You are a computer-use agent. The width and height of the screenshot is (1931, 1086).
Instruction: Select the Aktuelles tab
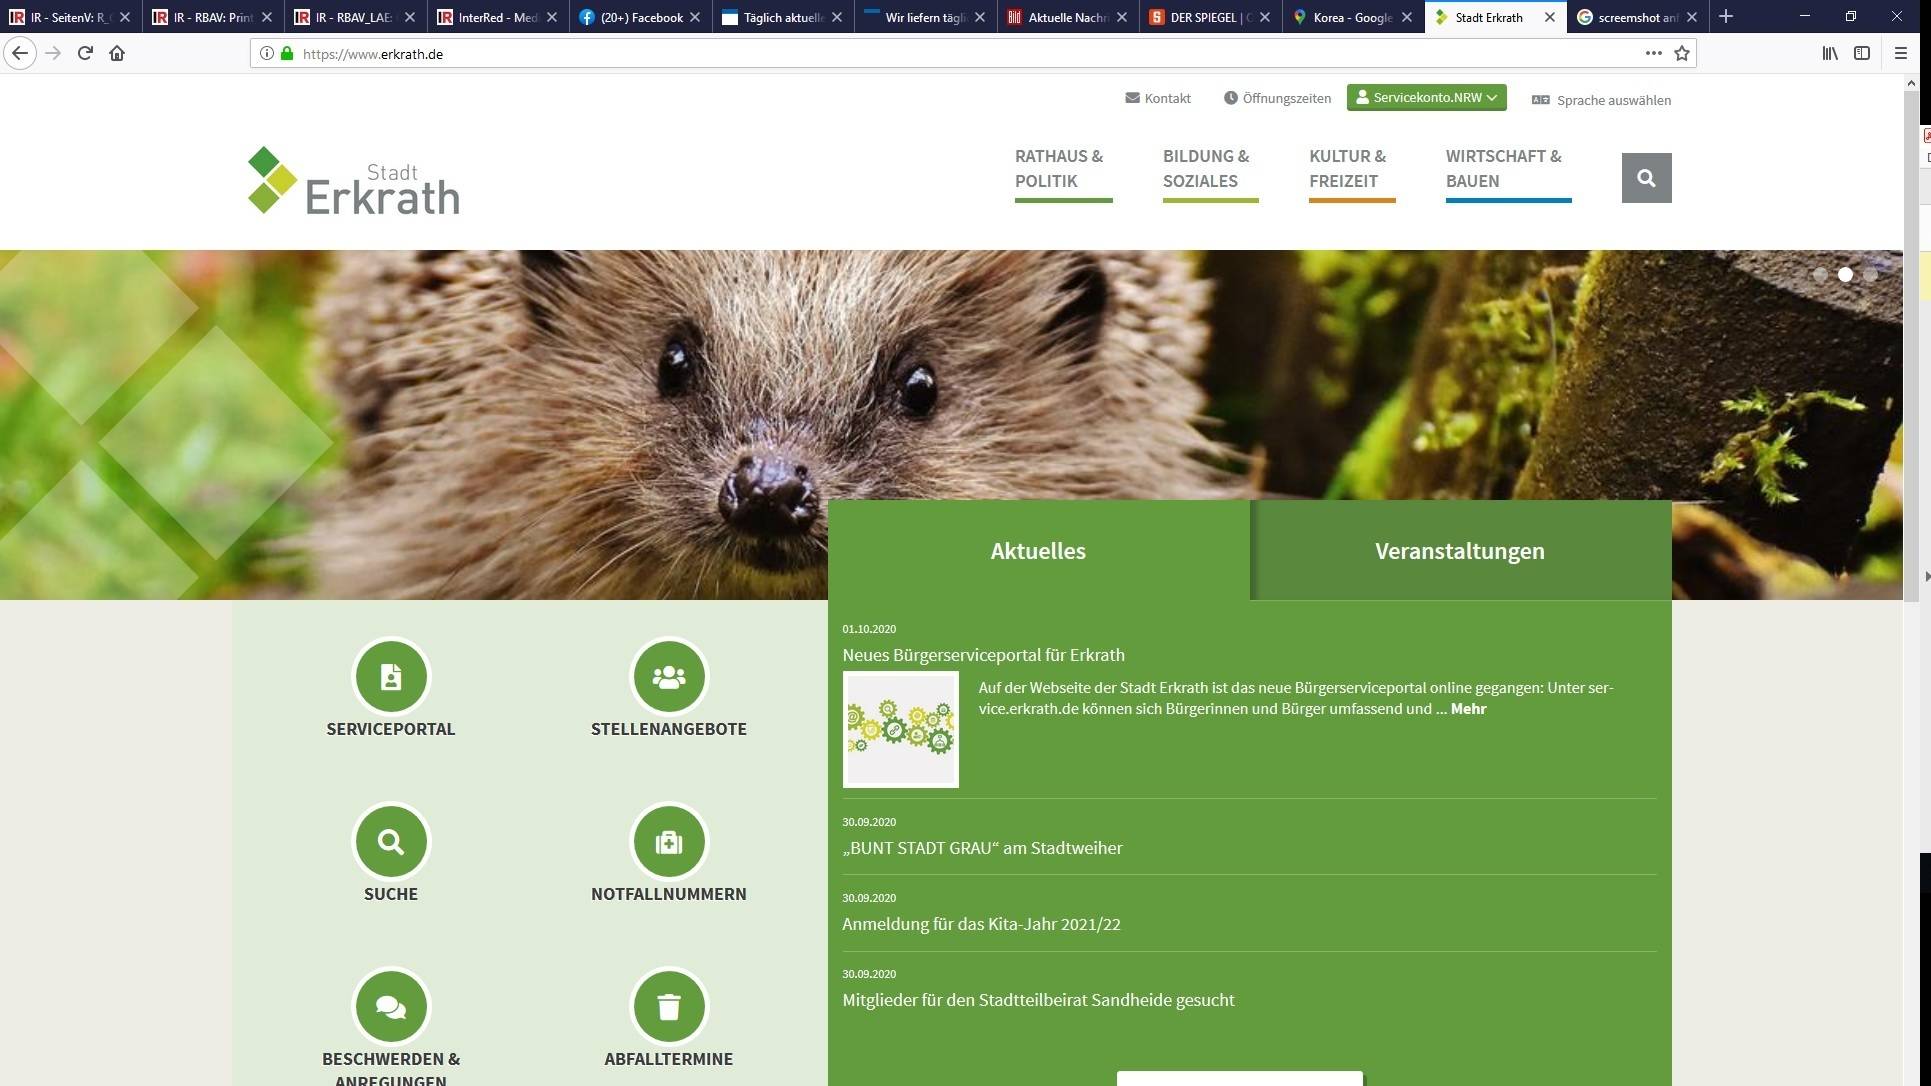tap(1038, 551)
